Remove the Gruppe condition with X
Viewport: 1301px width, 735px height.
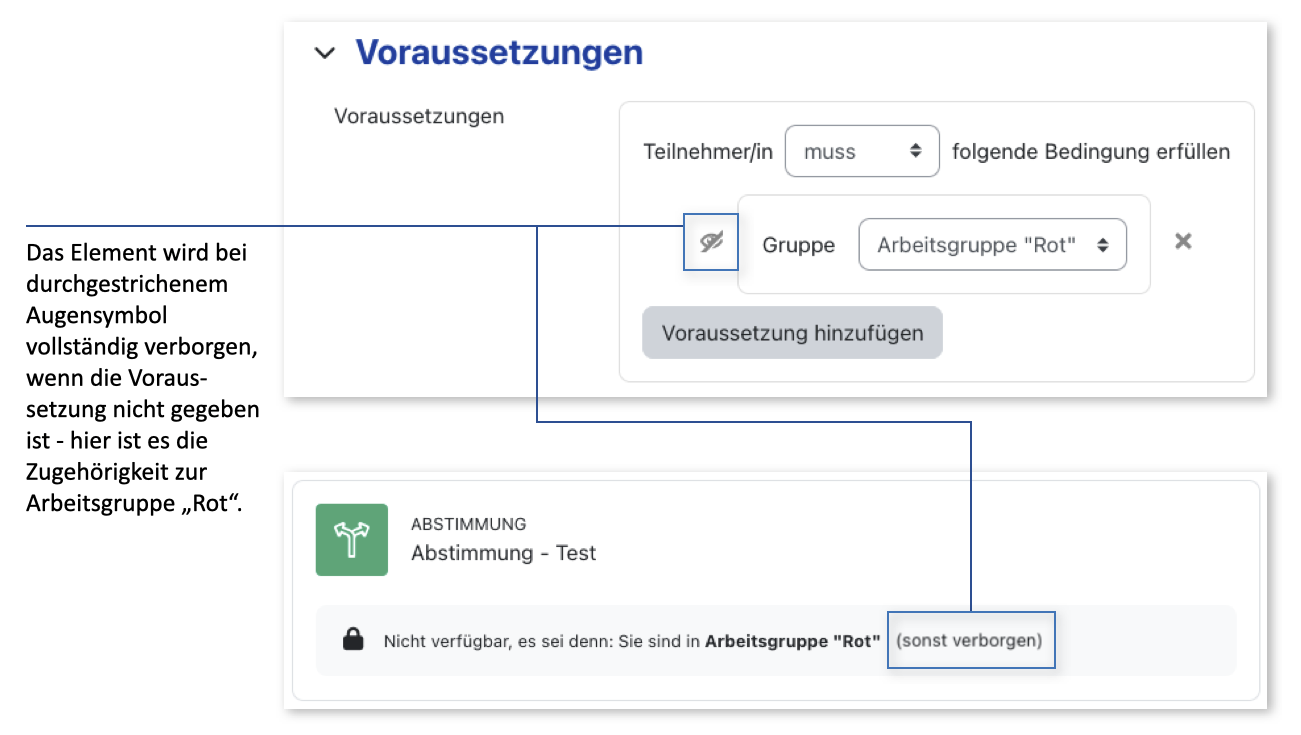tap(1183, 241)
